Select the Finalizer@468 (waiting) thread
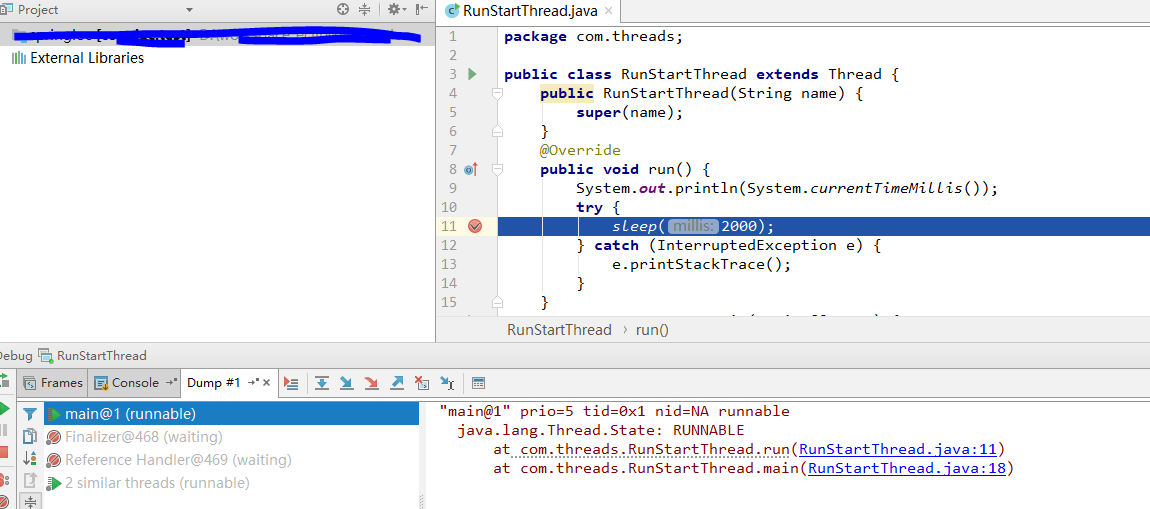This screenshot has width=1150, height=509. [x=231, y=438]
